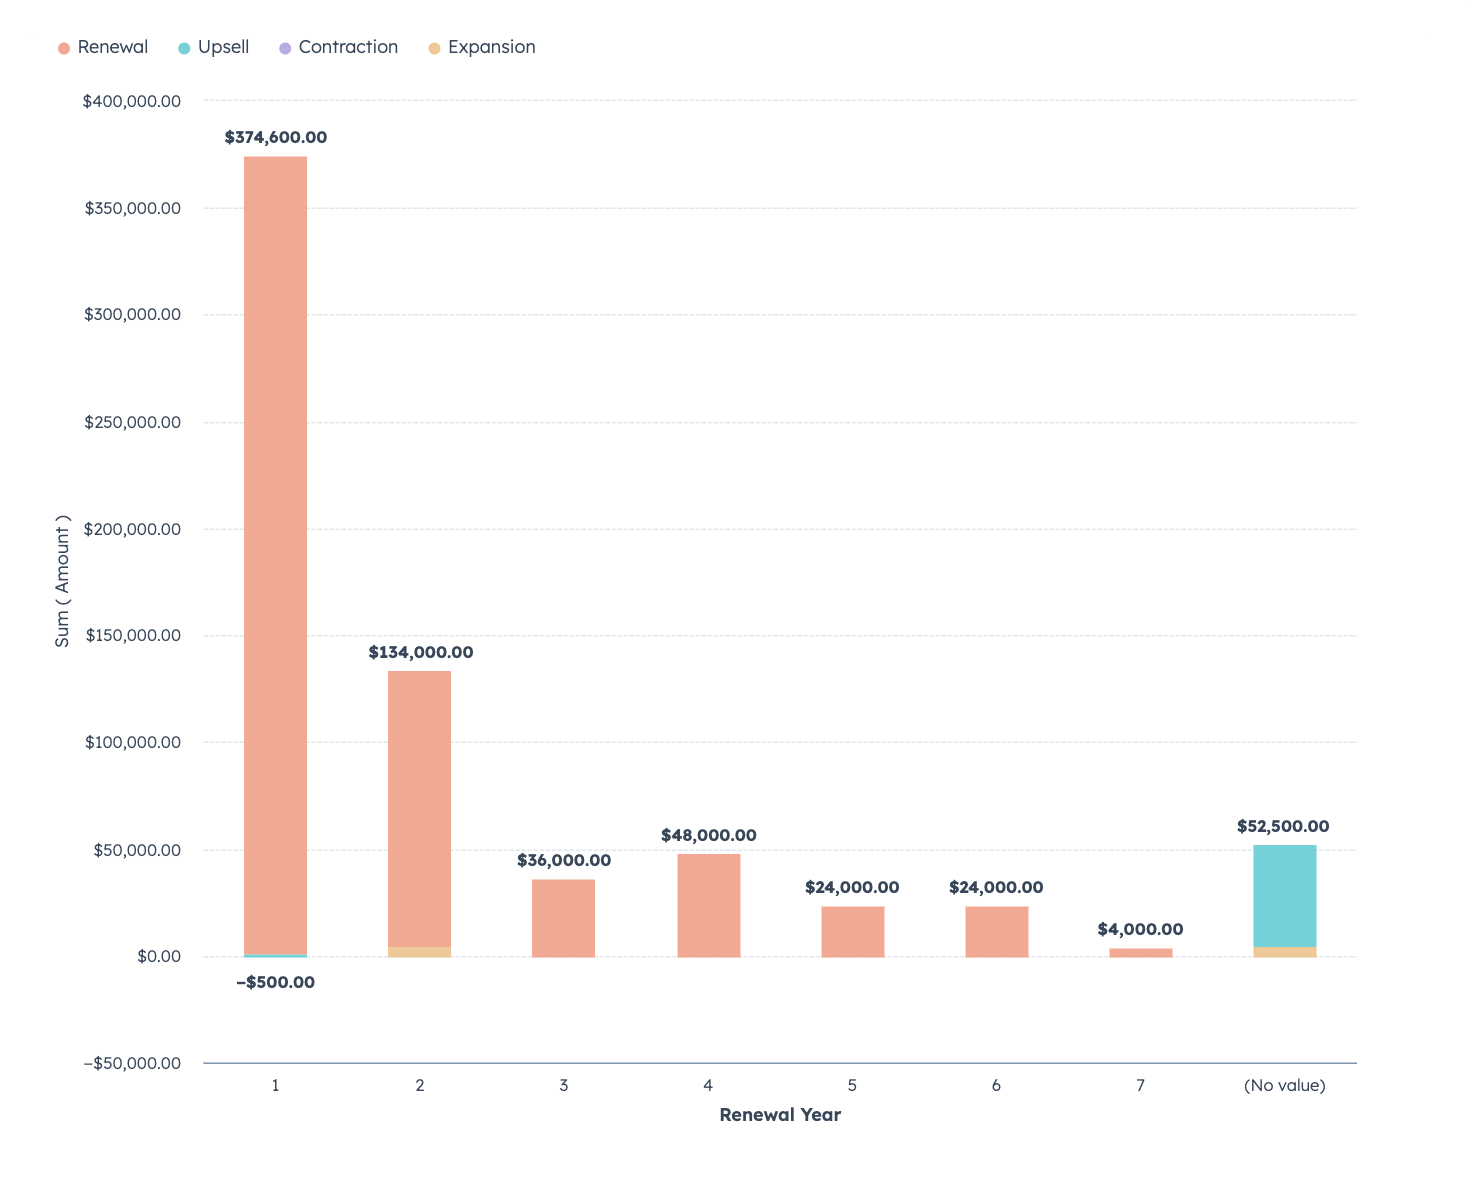Click the Renewal legend color dot
Screen dimensions: 1468x1180
pyautogui.click(x=62, y=47)
